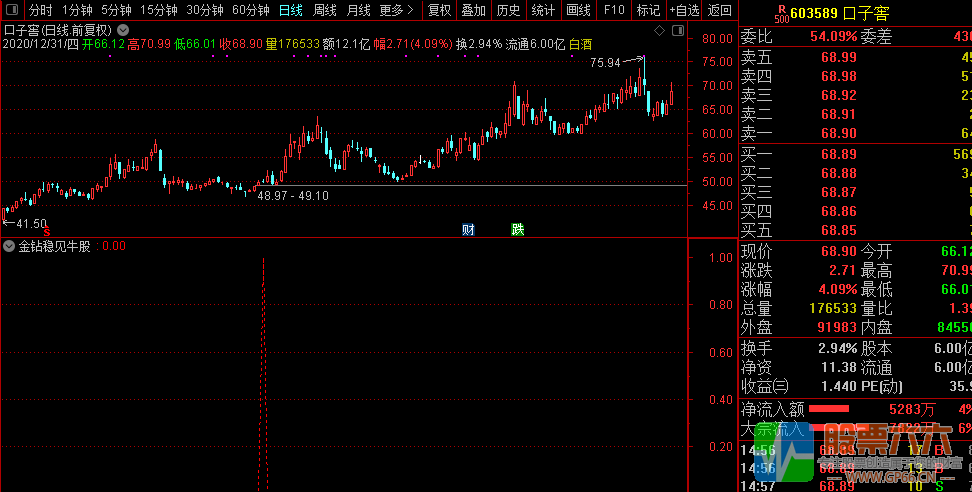Click the 41.50 low price label
972x492 pixels.
[31, 224]
